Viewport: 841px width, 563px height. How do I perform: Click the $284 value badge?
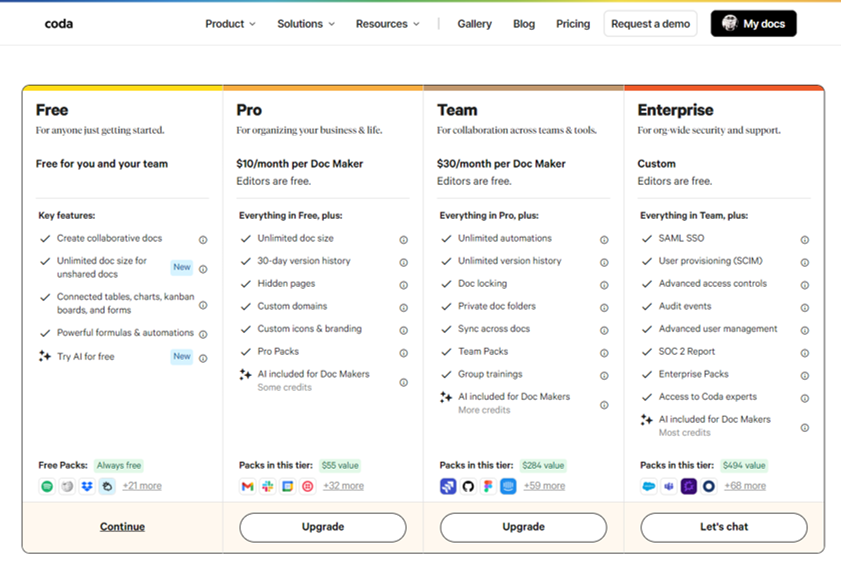(x=543, y=465)
